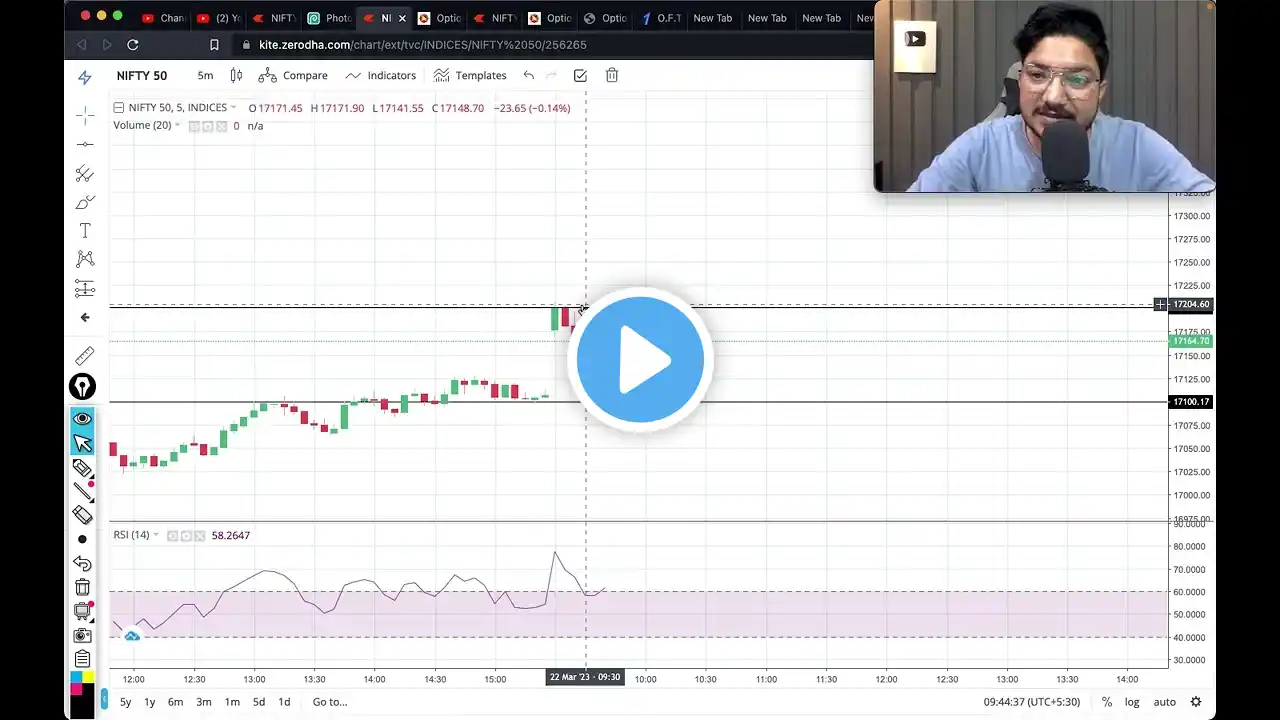Switch to the Photo browser tab
The width and height of the screenshot is (1280, 720).
click(330, 18)
